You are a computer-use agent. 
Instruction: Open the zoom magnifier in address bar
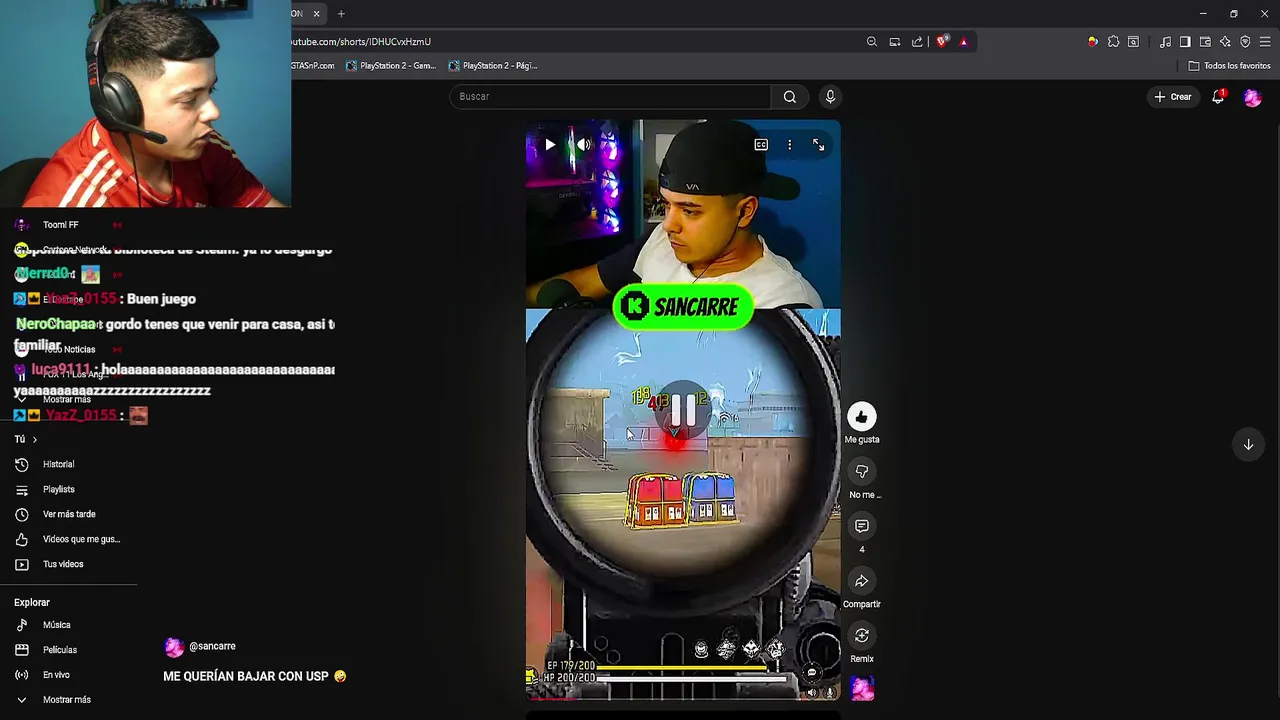872,42
